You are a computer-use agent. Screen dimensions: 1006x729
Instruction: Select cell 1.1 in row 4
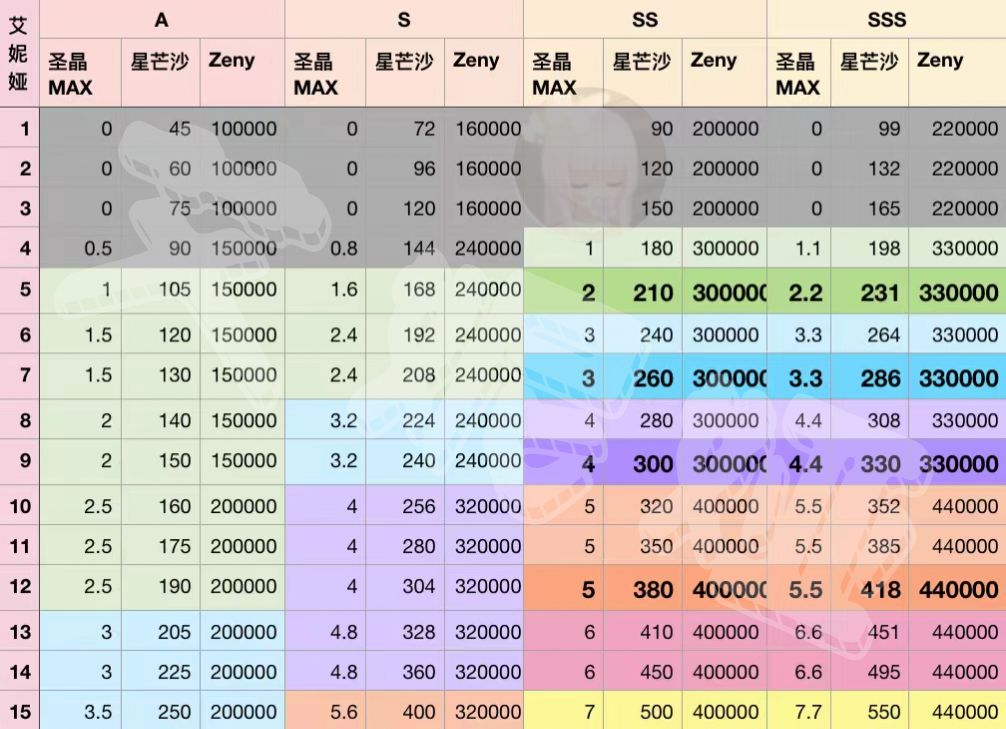pyautogui.click(x=799, y=248)
